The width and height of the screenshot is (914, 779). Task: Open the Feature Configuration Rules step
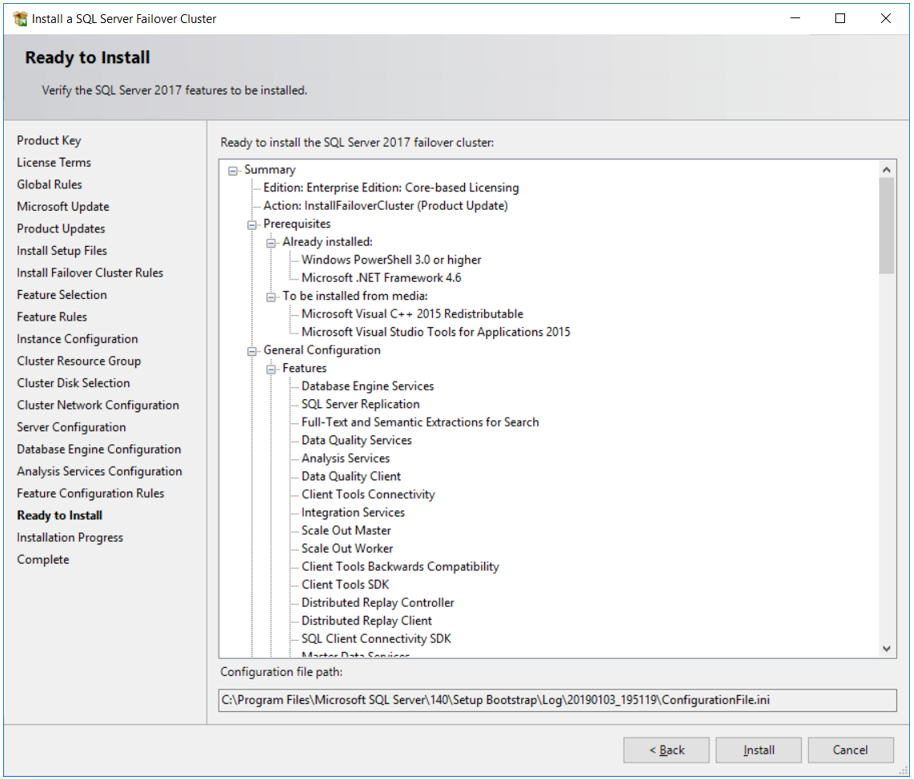click(90, 494)
